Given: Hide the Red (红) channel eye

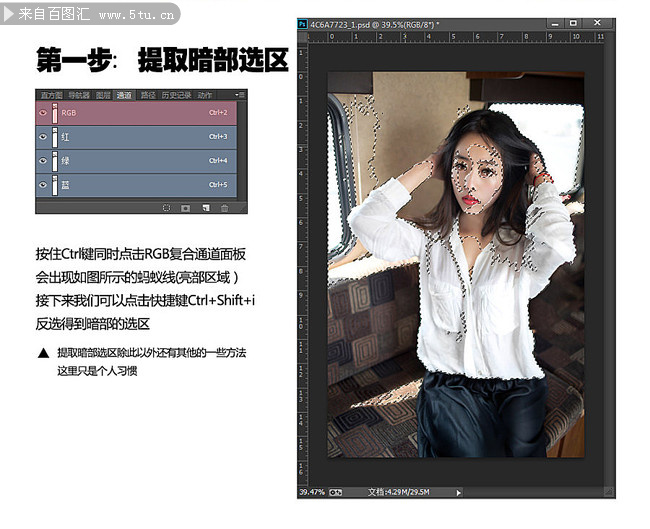Looking at the screenshot, I should coord(42,137).
